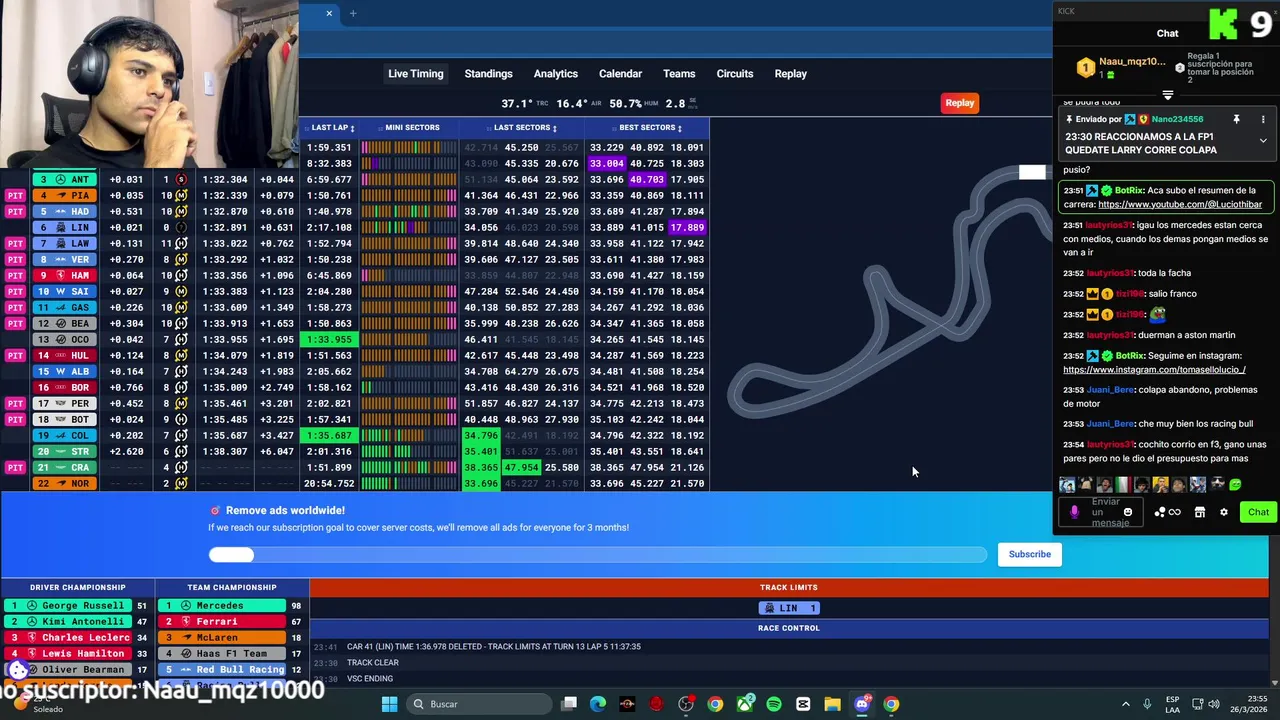Click the COL driver row tag
This screenshot has height=720, width=1280.
(x=65, y=435)
